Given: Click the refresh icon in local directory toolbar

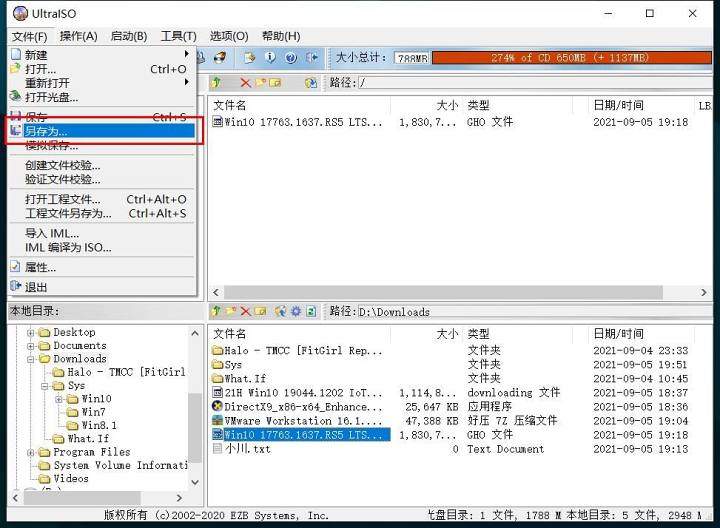Looking at the screenshot, I should 311,311.
